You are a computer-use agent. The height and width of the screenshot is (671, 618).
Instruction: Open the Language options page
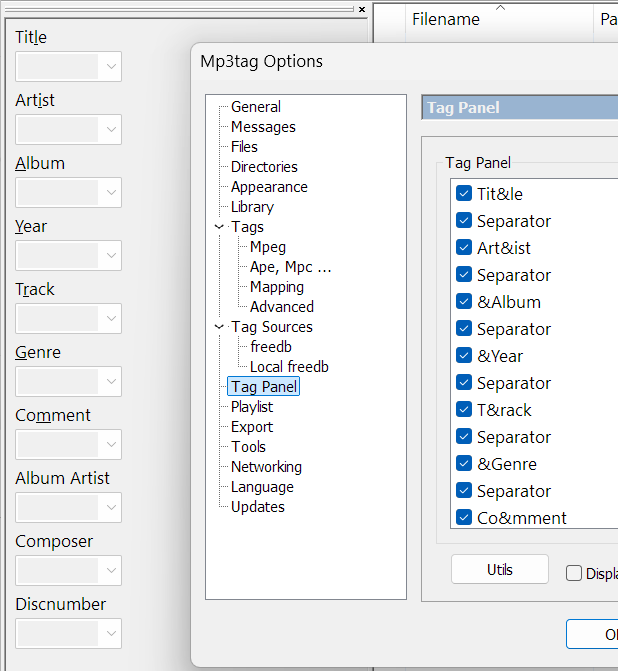pos(262,487)
